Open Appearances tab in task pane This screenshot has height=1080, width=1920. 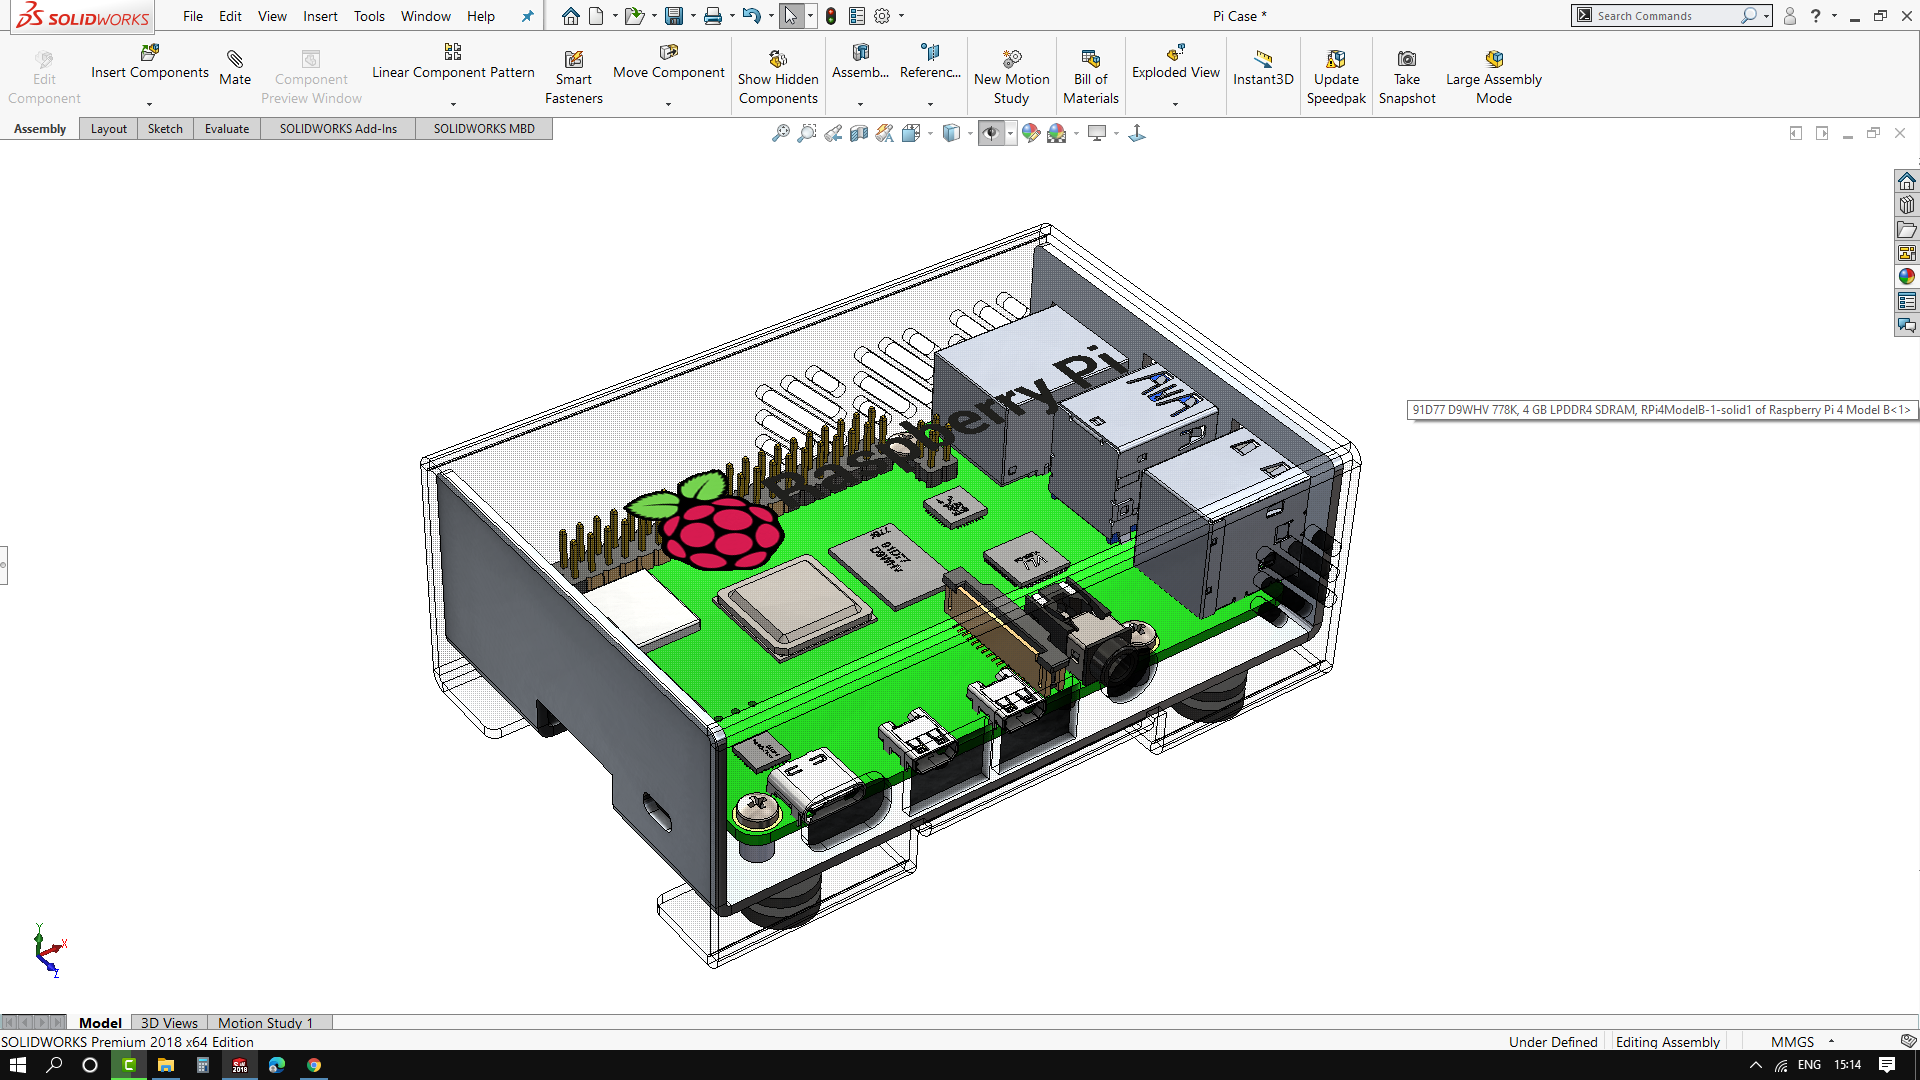pos(1907,277)
